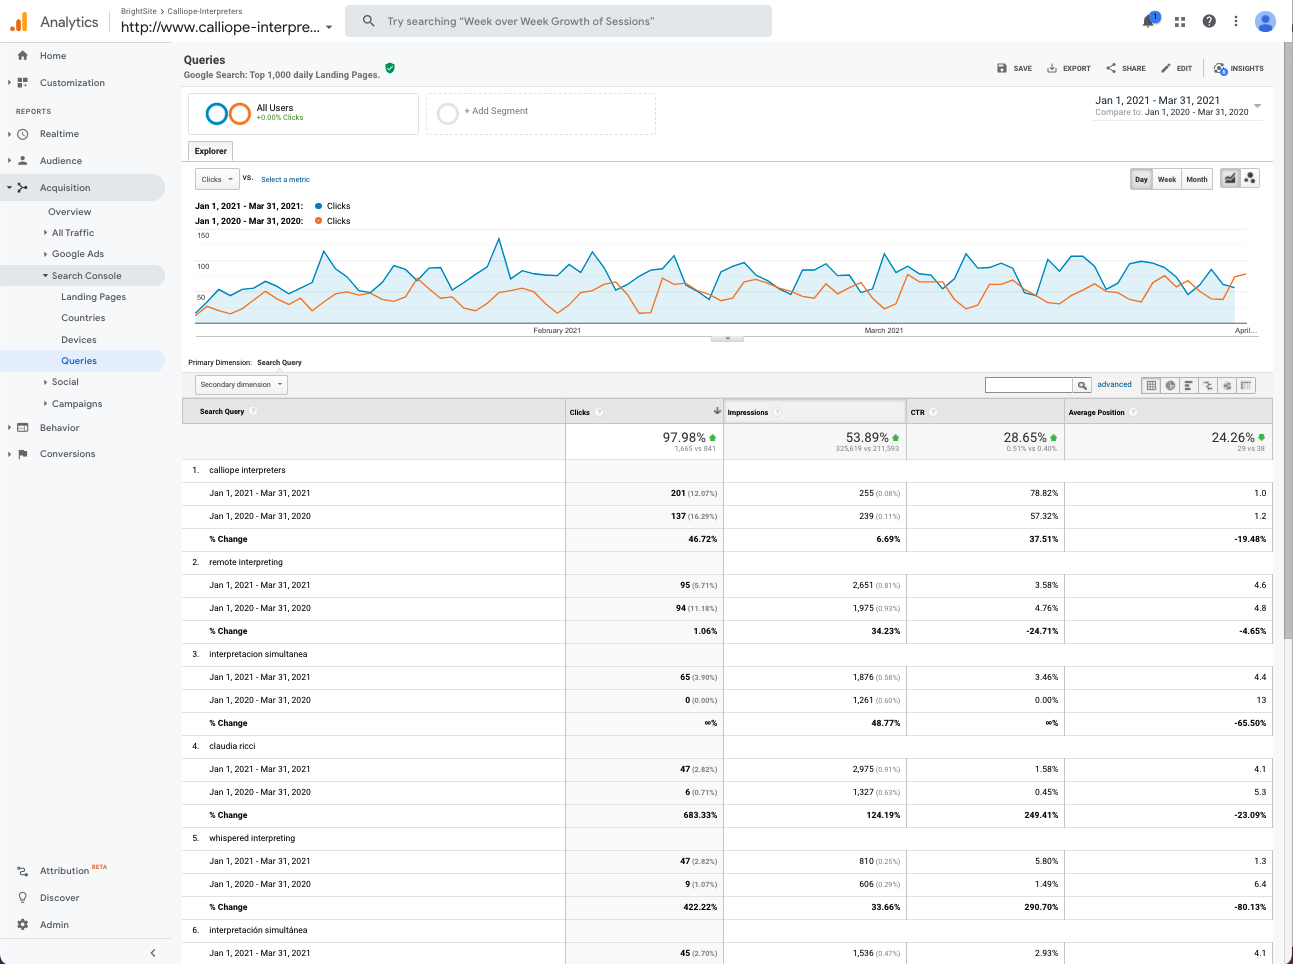Switch to the pivot table view

[1246, 384]
